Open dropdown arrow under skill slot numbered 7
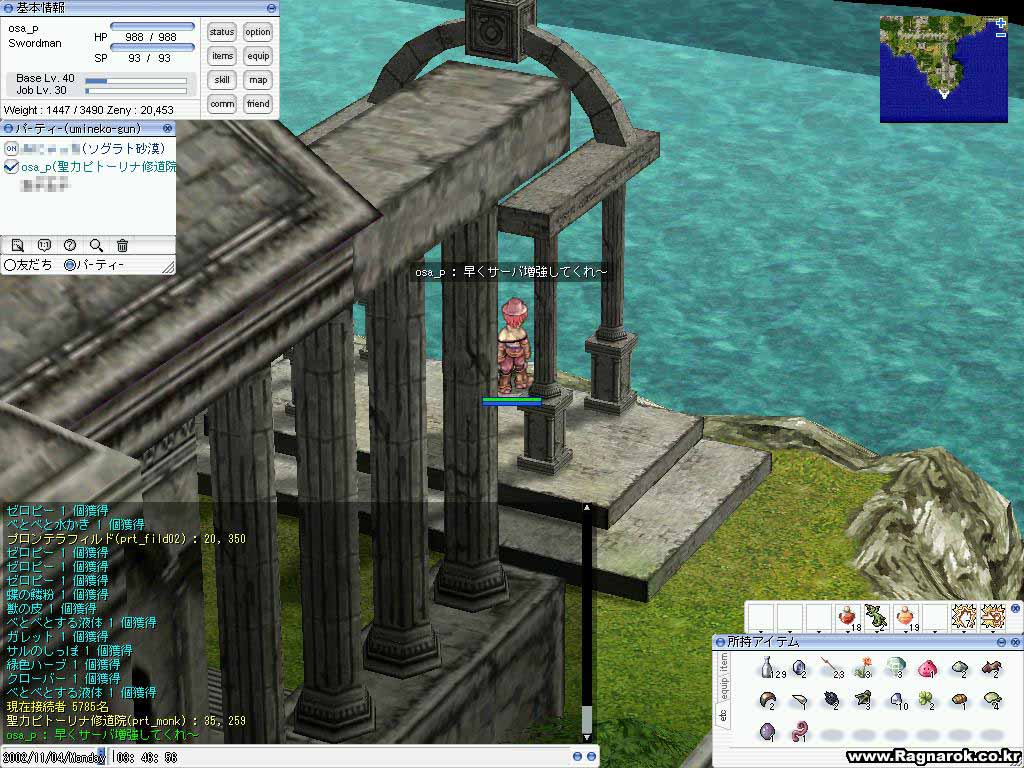Image resolution: width=1024 pixels, height=768 pixels. pos(963,632)
